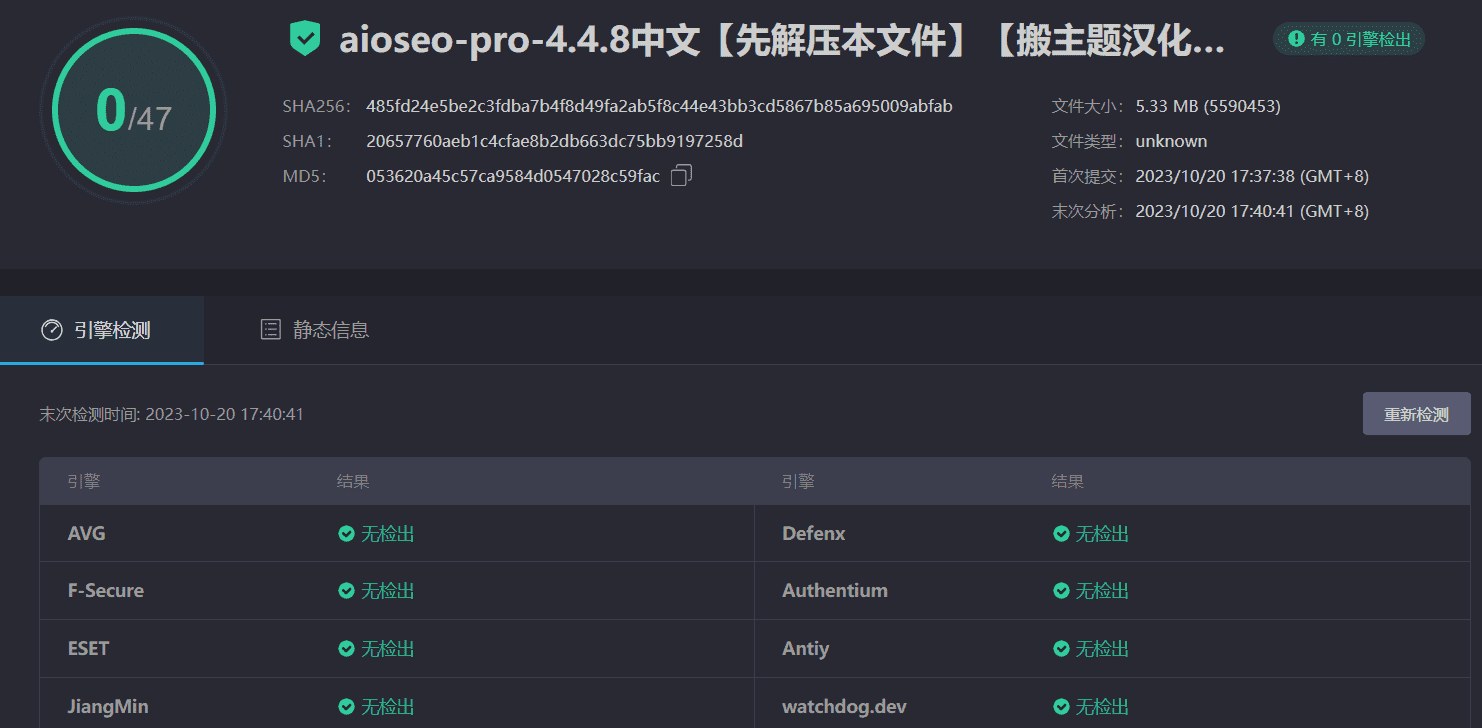Click the green check icon in AVG row
Screen dimensions: 1482x728
[x=346, y=534]
